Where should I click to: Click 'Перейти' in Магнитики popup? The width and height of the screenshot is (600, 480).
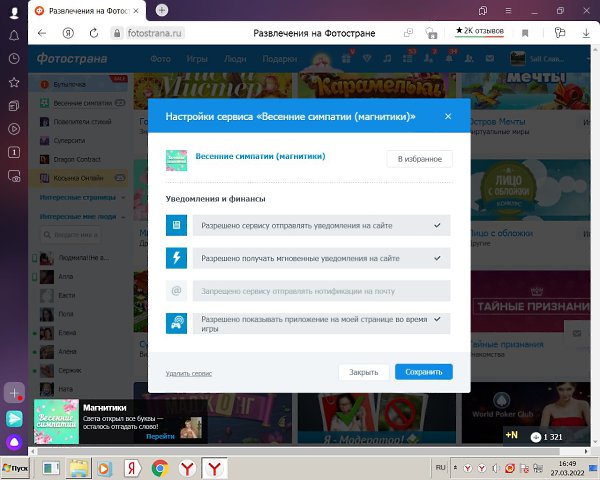click(x=160, y=436)
